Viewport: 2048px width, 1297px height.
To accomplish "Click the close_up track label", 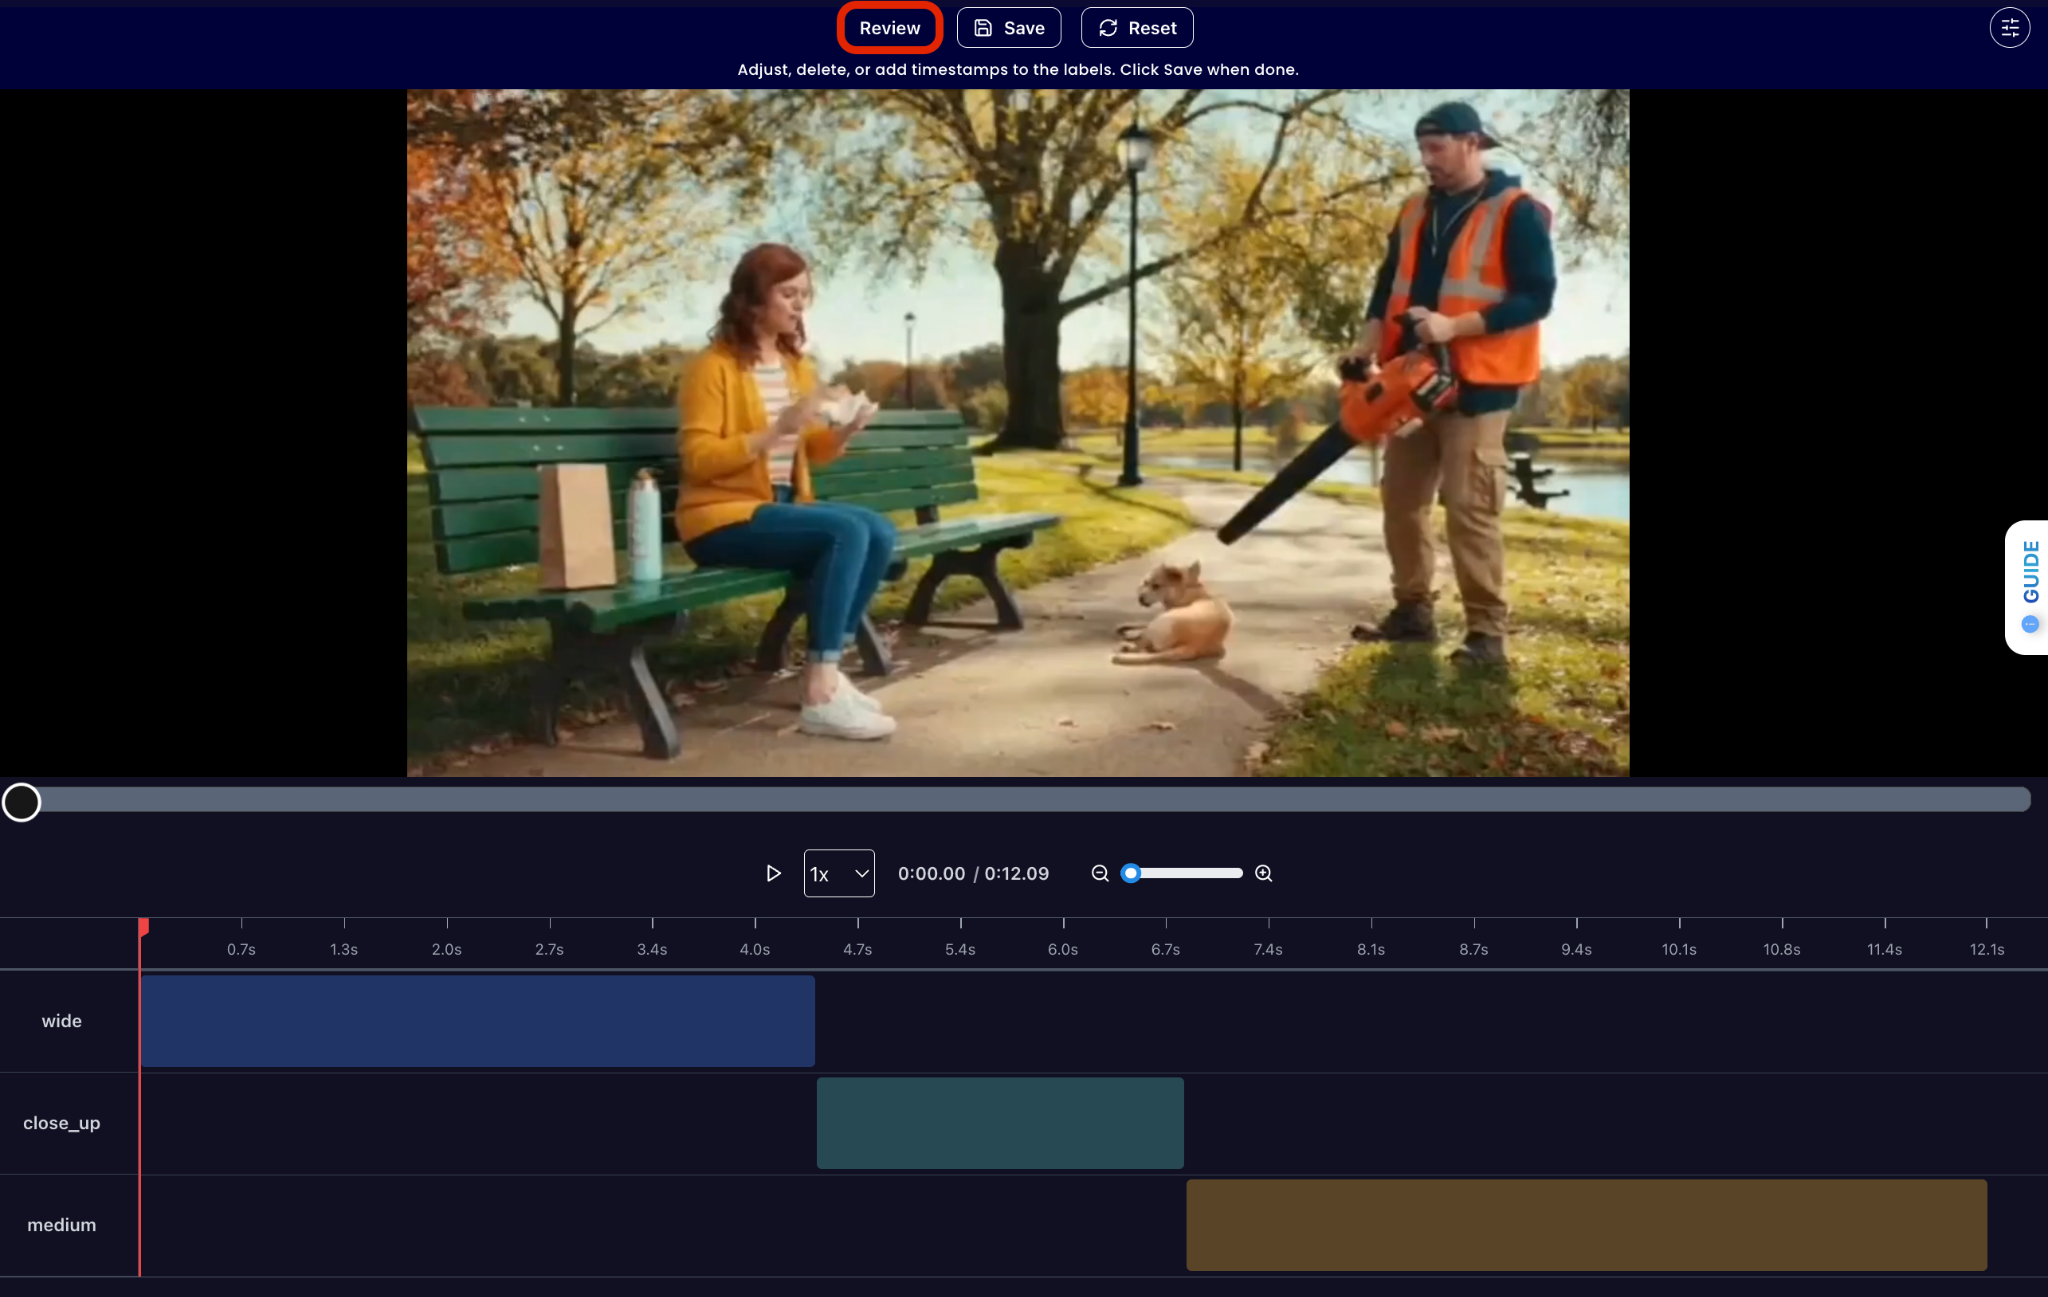I will tap(62, 1123).
